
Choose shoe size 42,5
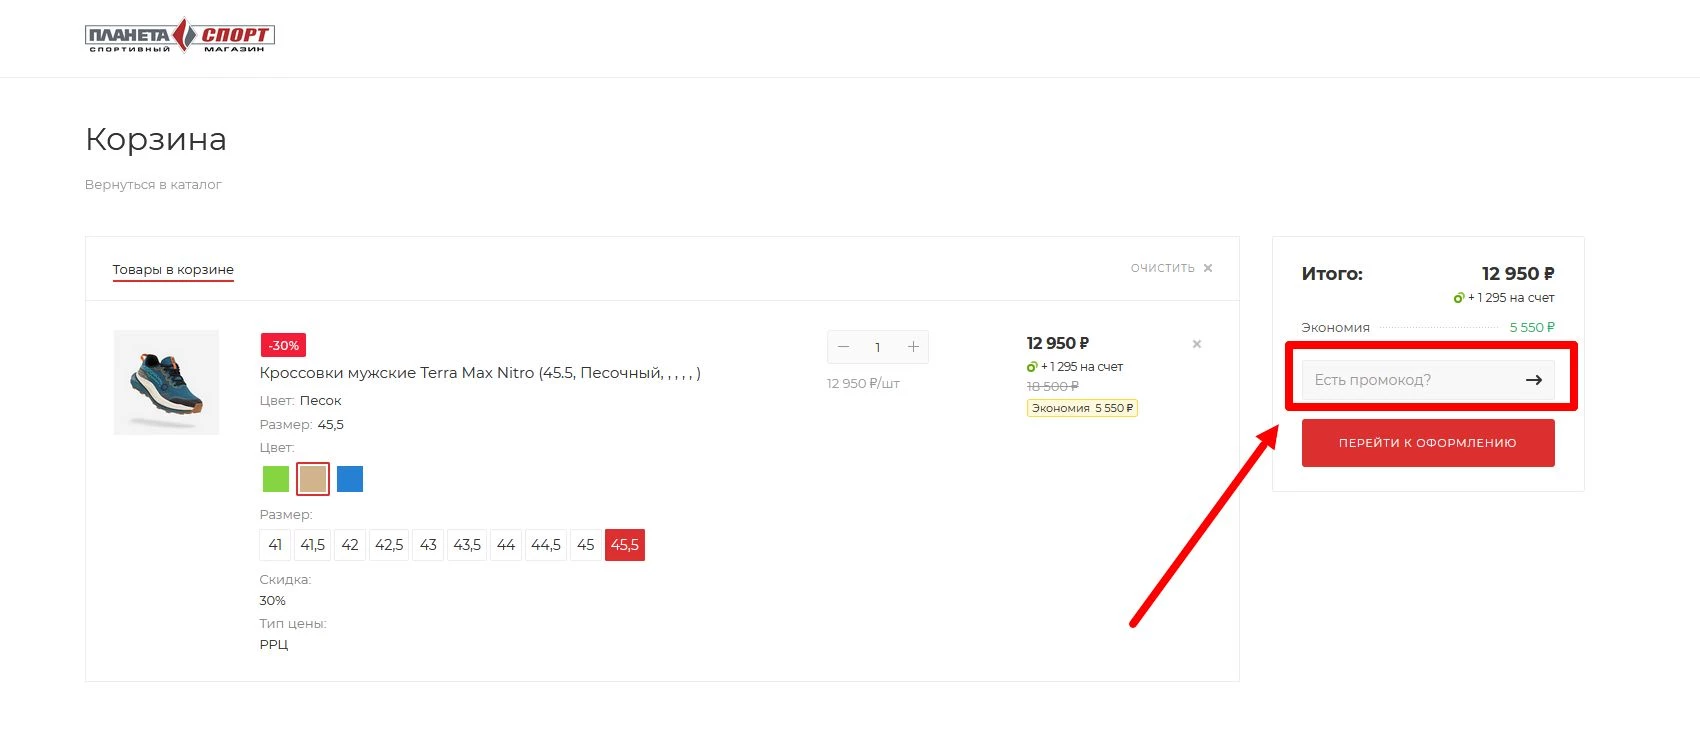(x=389, y=545)
